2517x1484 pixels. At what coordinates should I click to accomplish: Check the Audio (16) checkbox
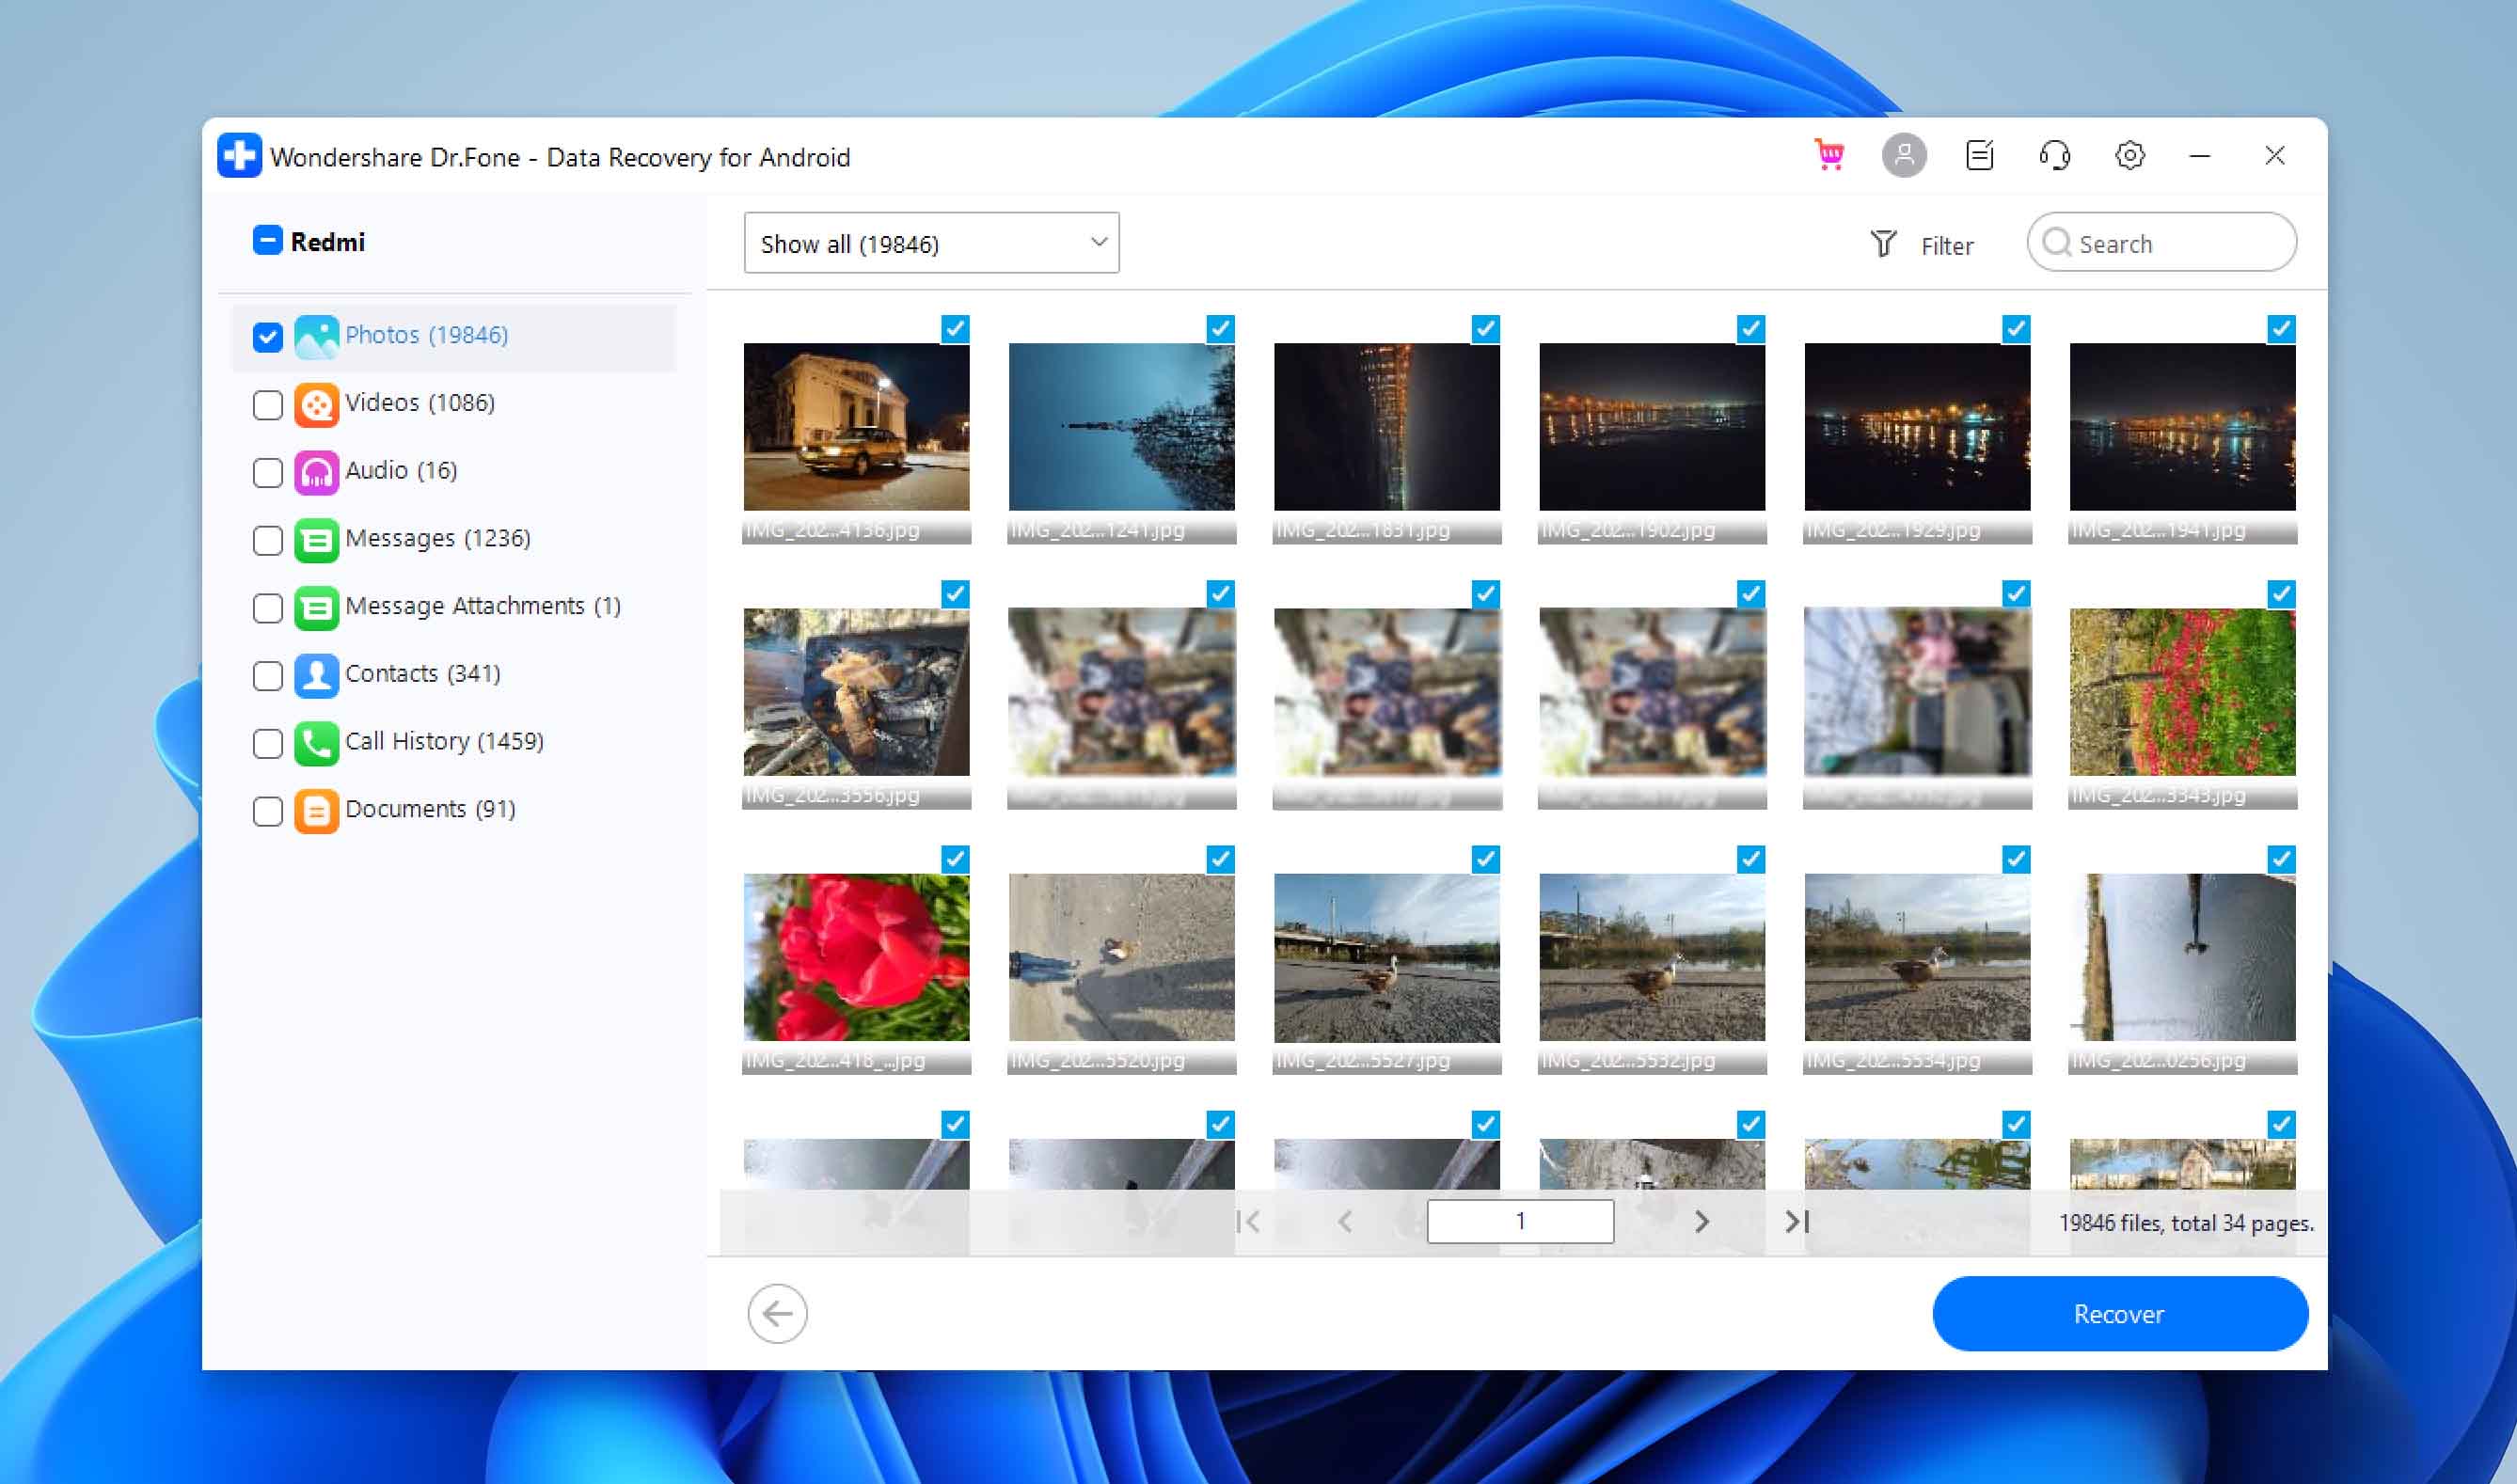point(267,473)
